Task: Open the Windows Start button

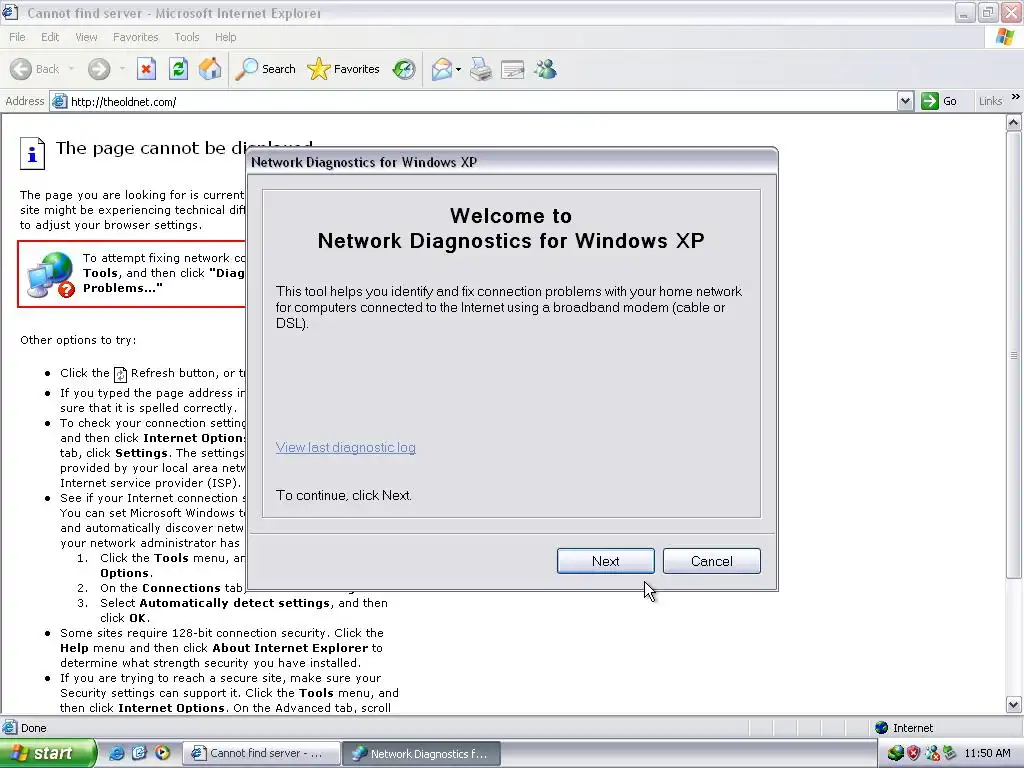Action: click(x=47, y=754)
